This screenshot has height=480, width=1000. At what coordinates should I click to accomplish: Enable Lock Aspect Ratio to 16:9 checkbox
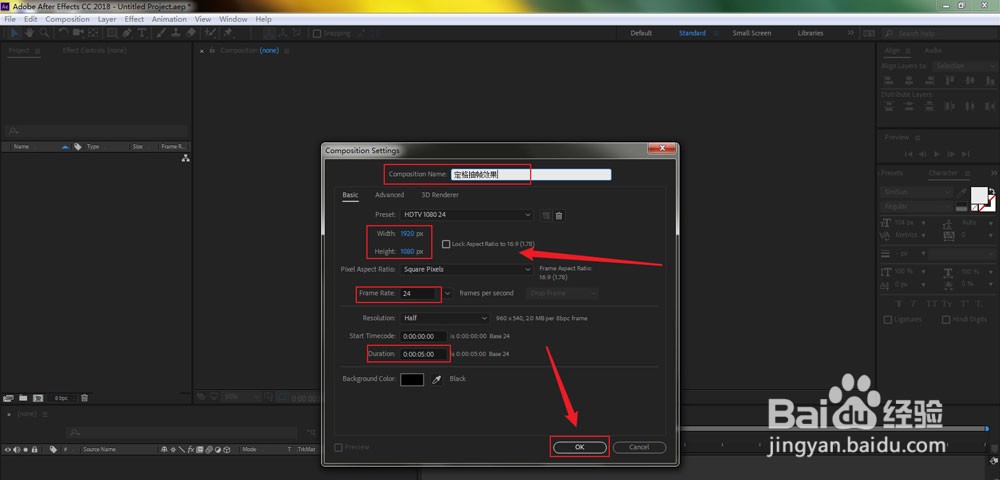(446, 244)
